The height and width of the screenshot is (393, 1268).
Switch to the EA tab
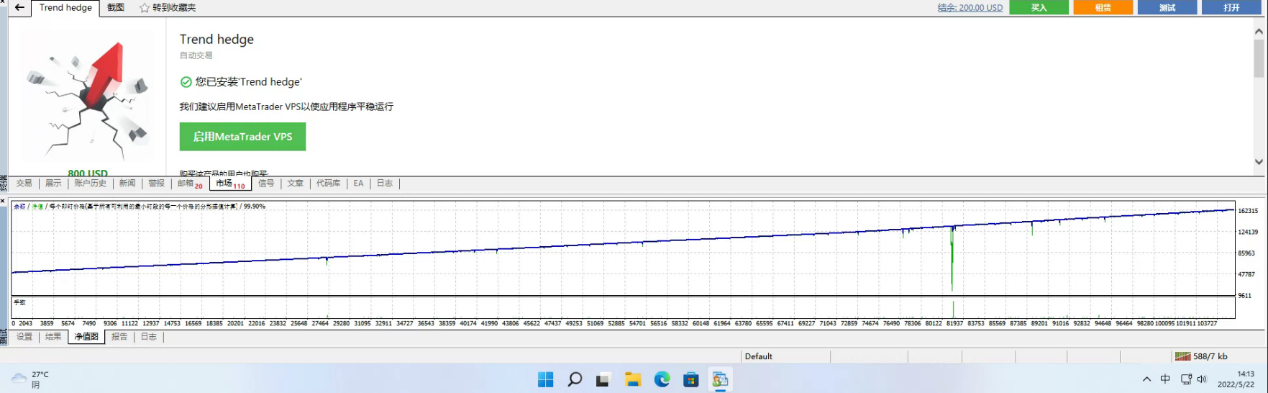(x=358, y=183)
